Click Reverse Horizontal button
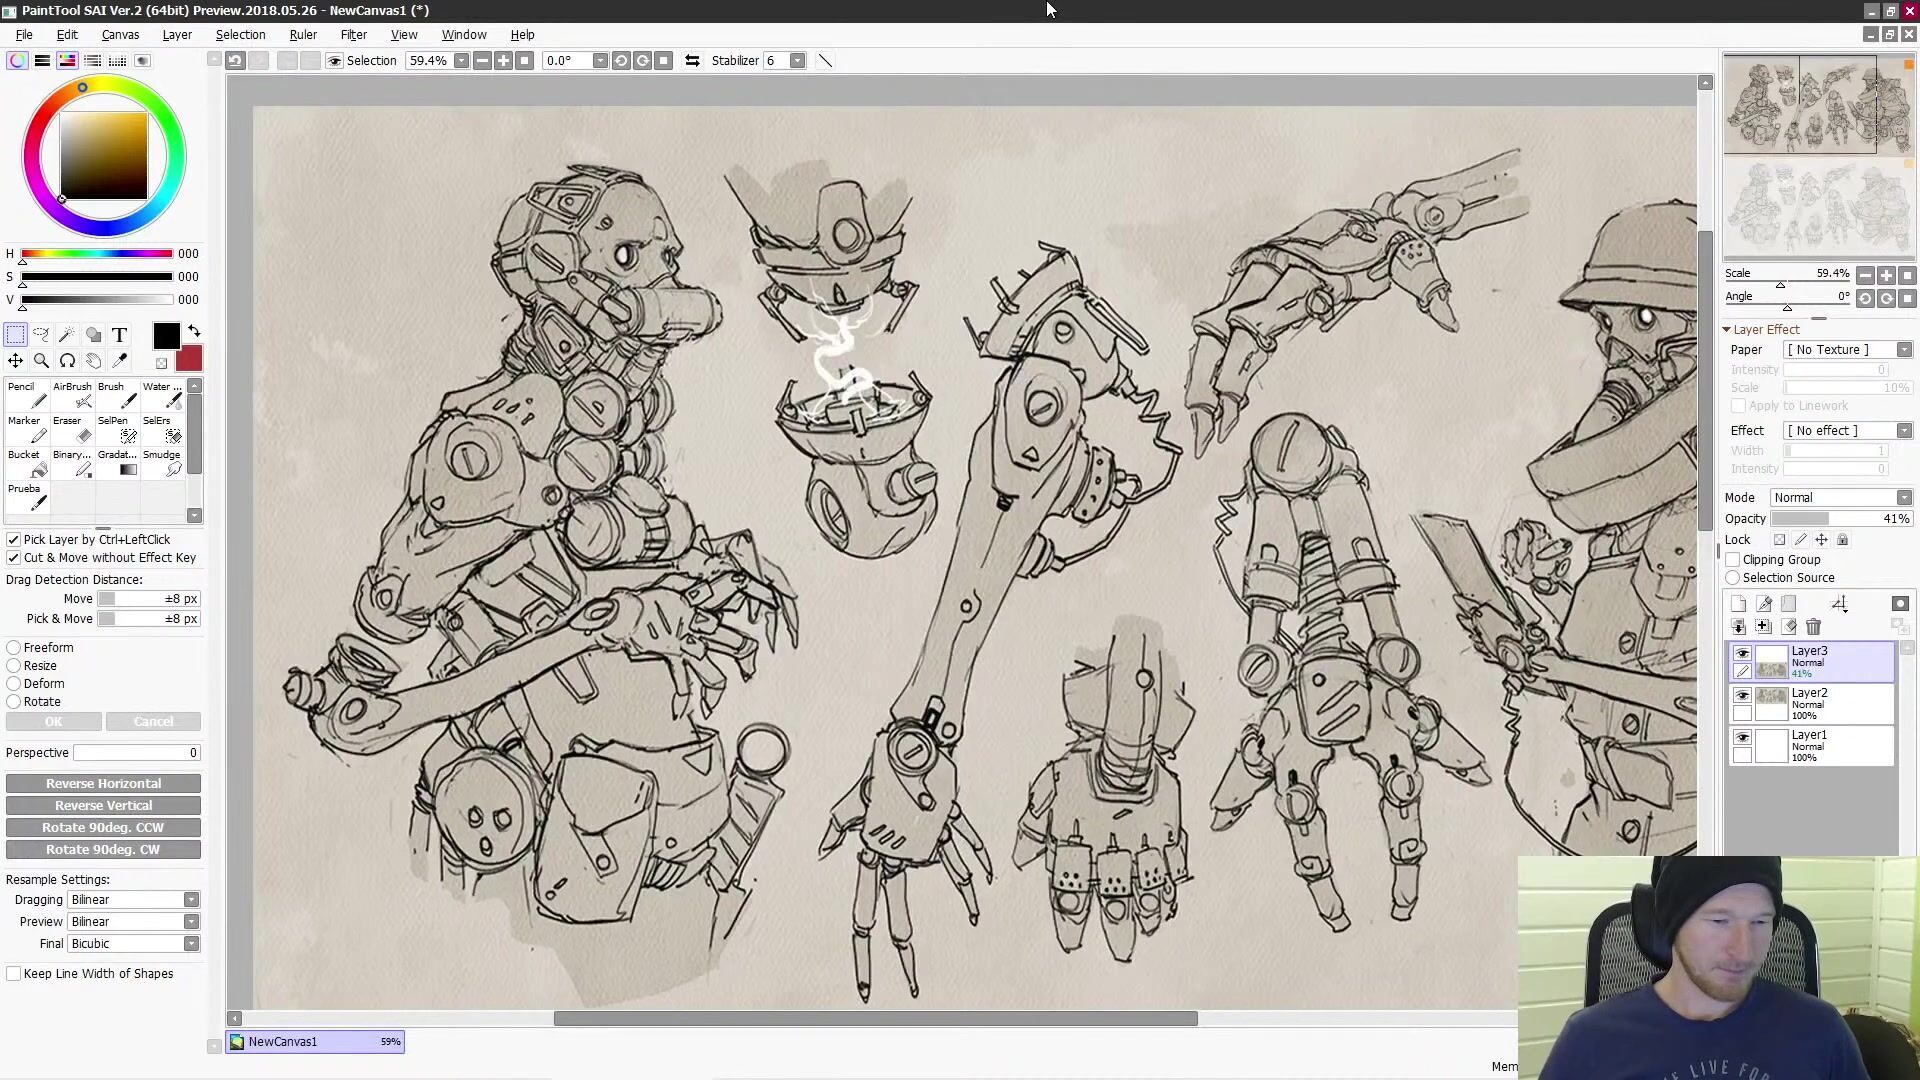The height and width of the screenshot is (1080, 1920). pyautogui.click(x=103, y=784)
